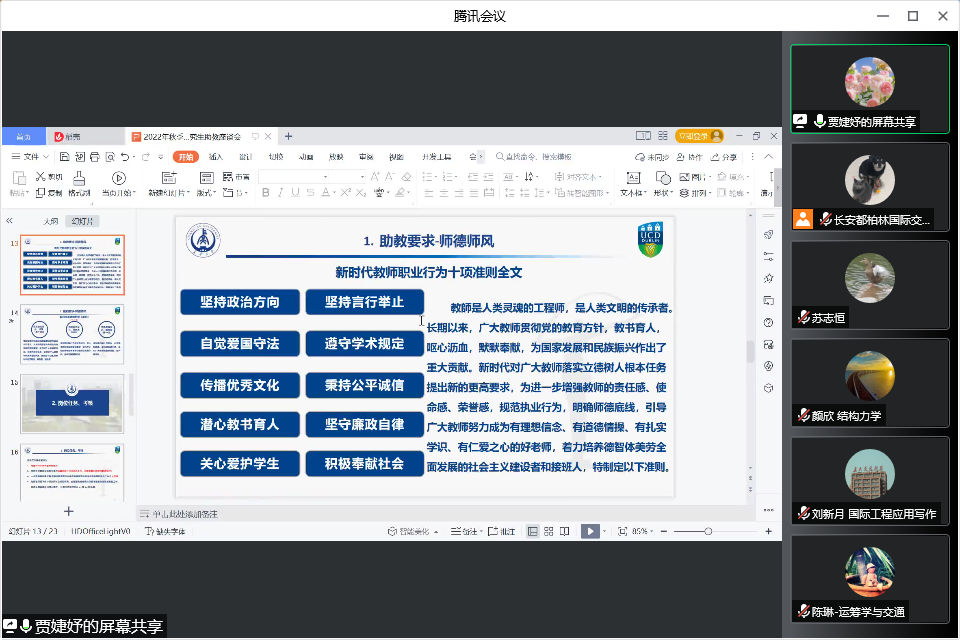Click the Undo arrow icon

click(125, 157)
